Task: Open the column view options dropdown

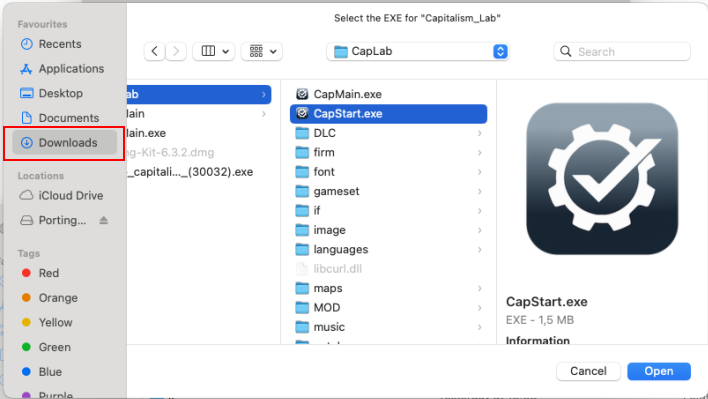Action: coord(214,51)
